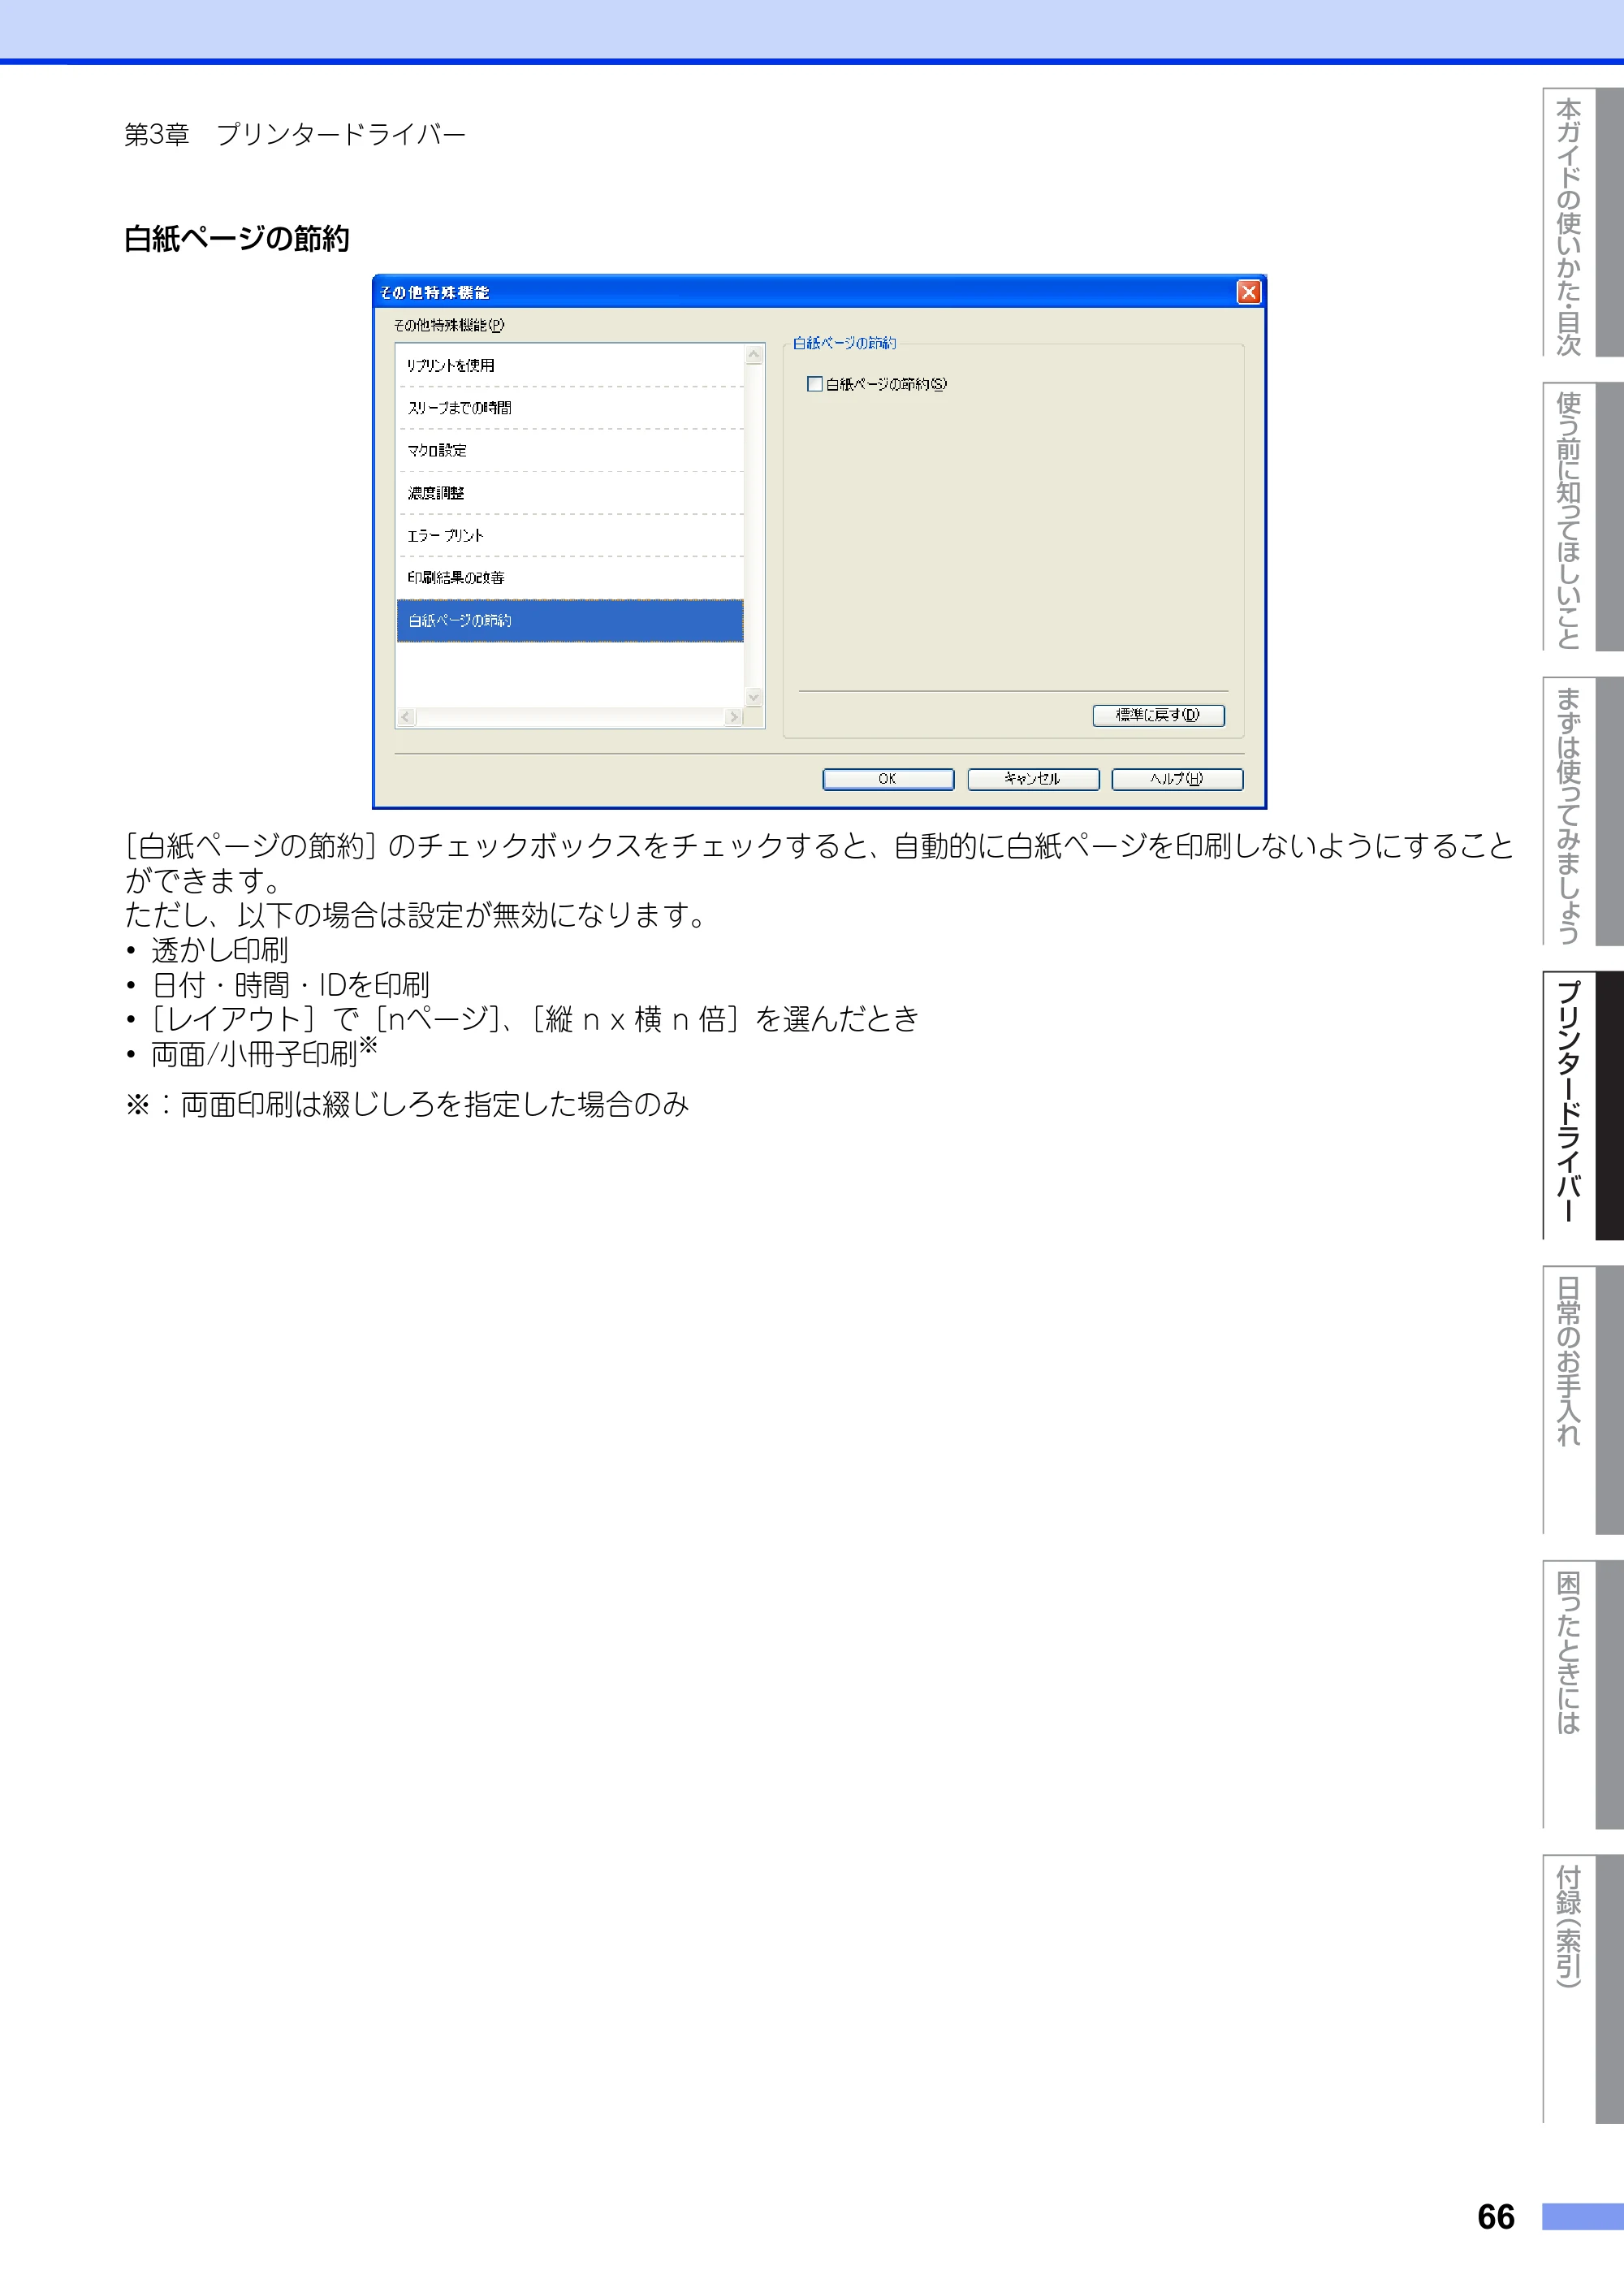
Task: Select highlighted 白紙ページの節約 list row
Action: click(x=570, y=621)
